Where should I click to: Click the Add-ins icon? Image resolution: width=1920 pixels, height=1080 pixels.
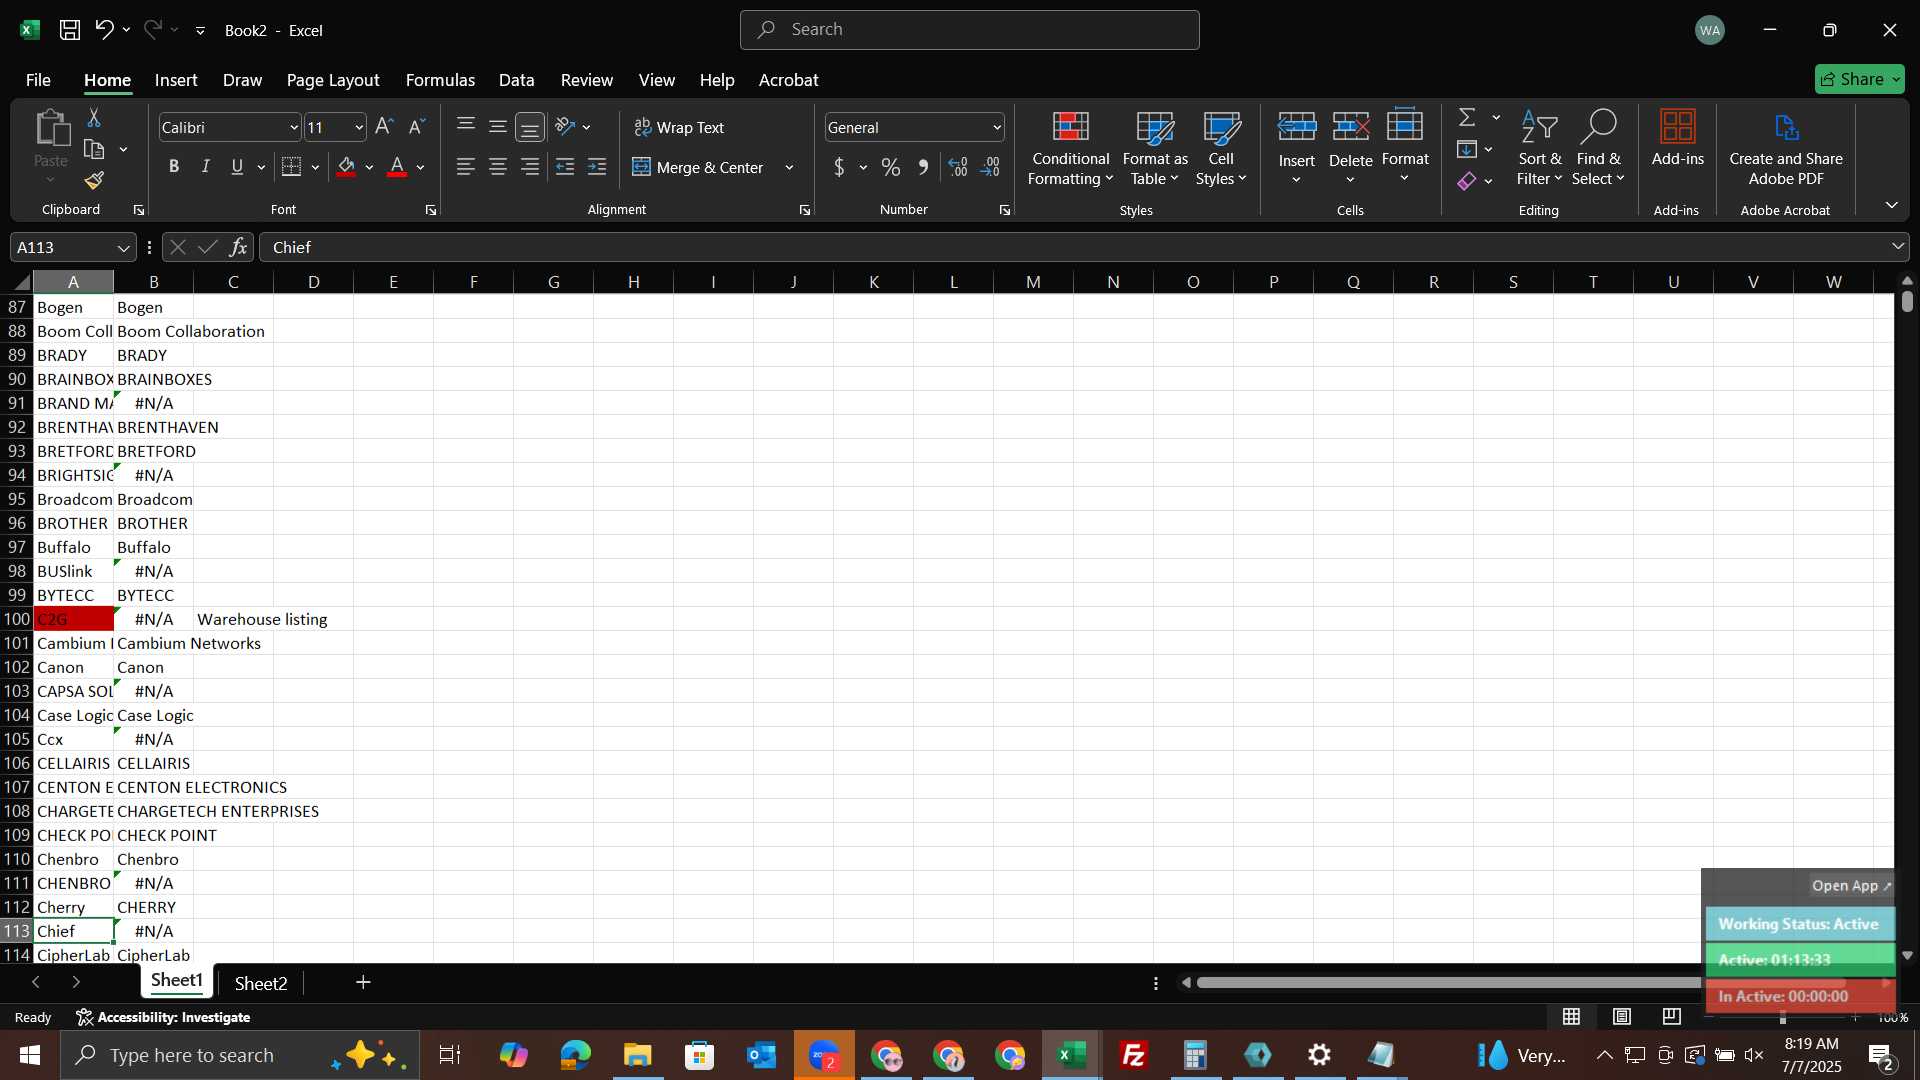(1677, 138)
